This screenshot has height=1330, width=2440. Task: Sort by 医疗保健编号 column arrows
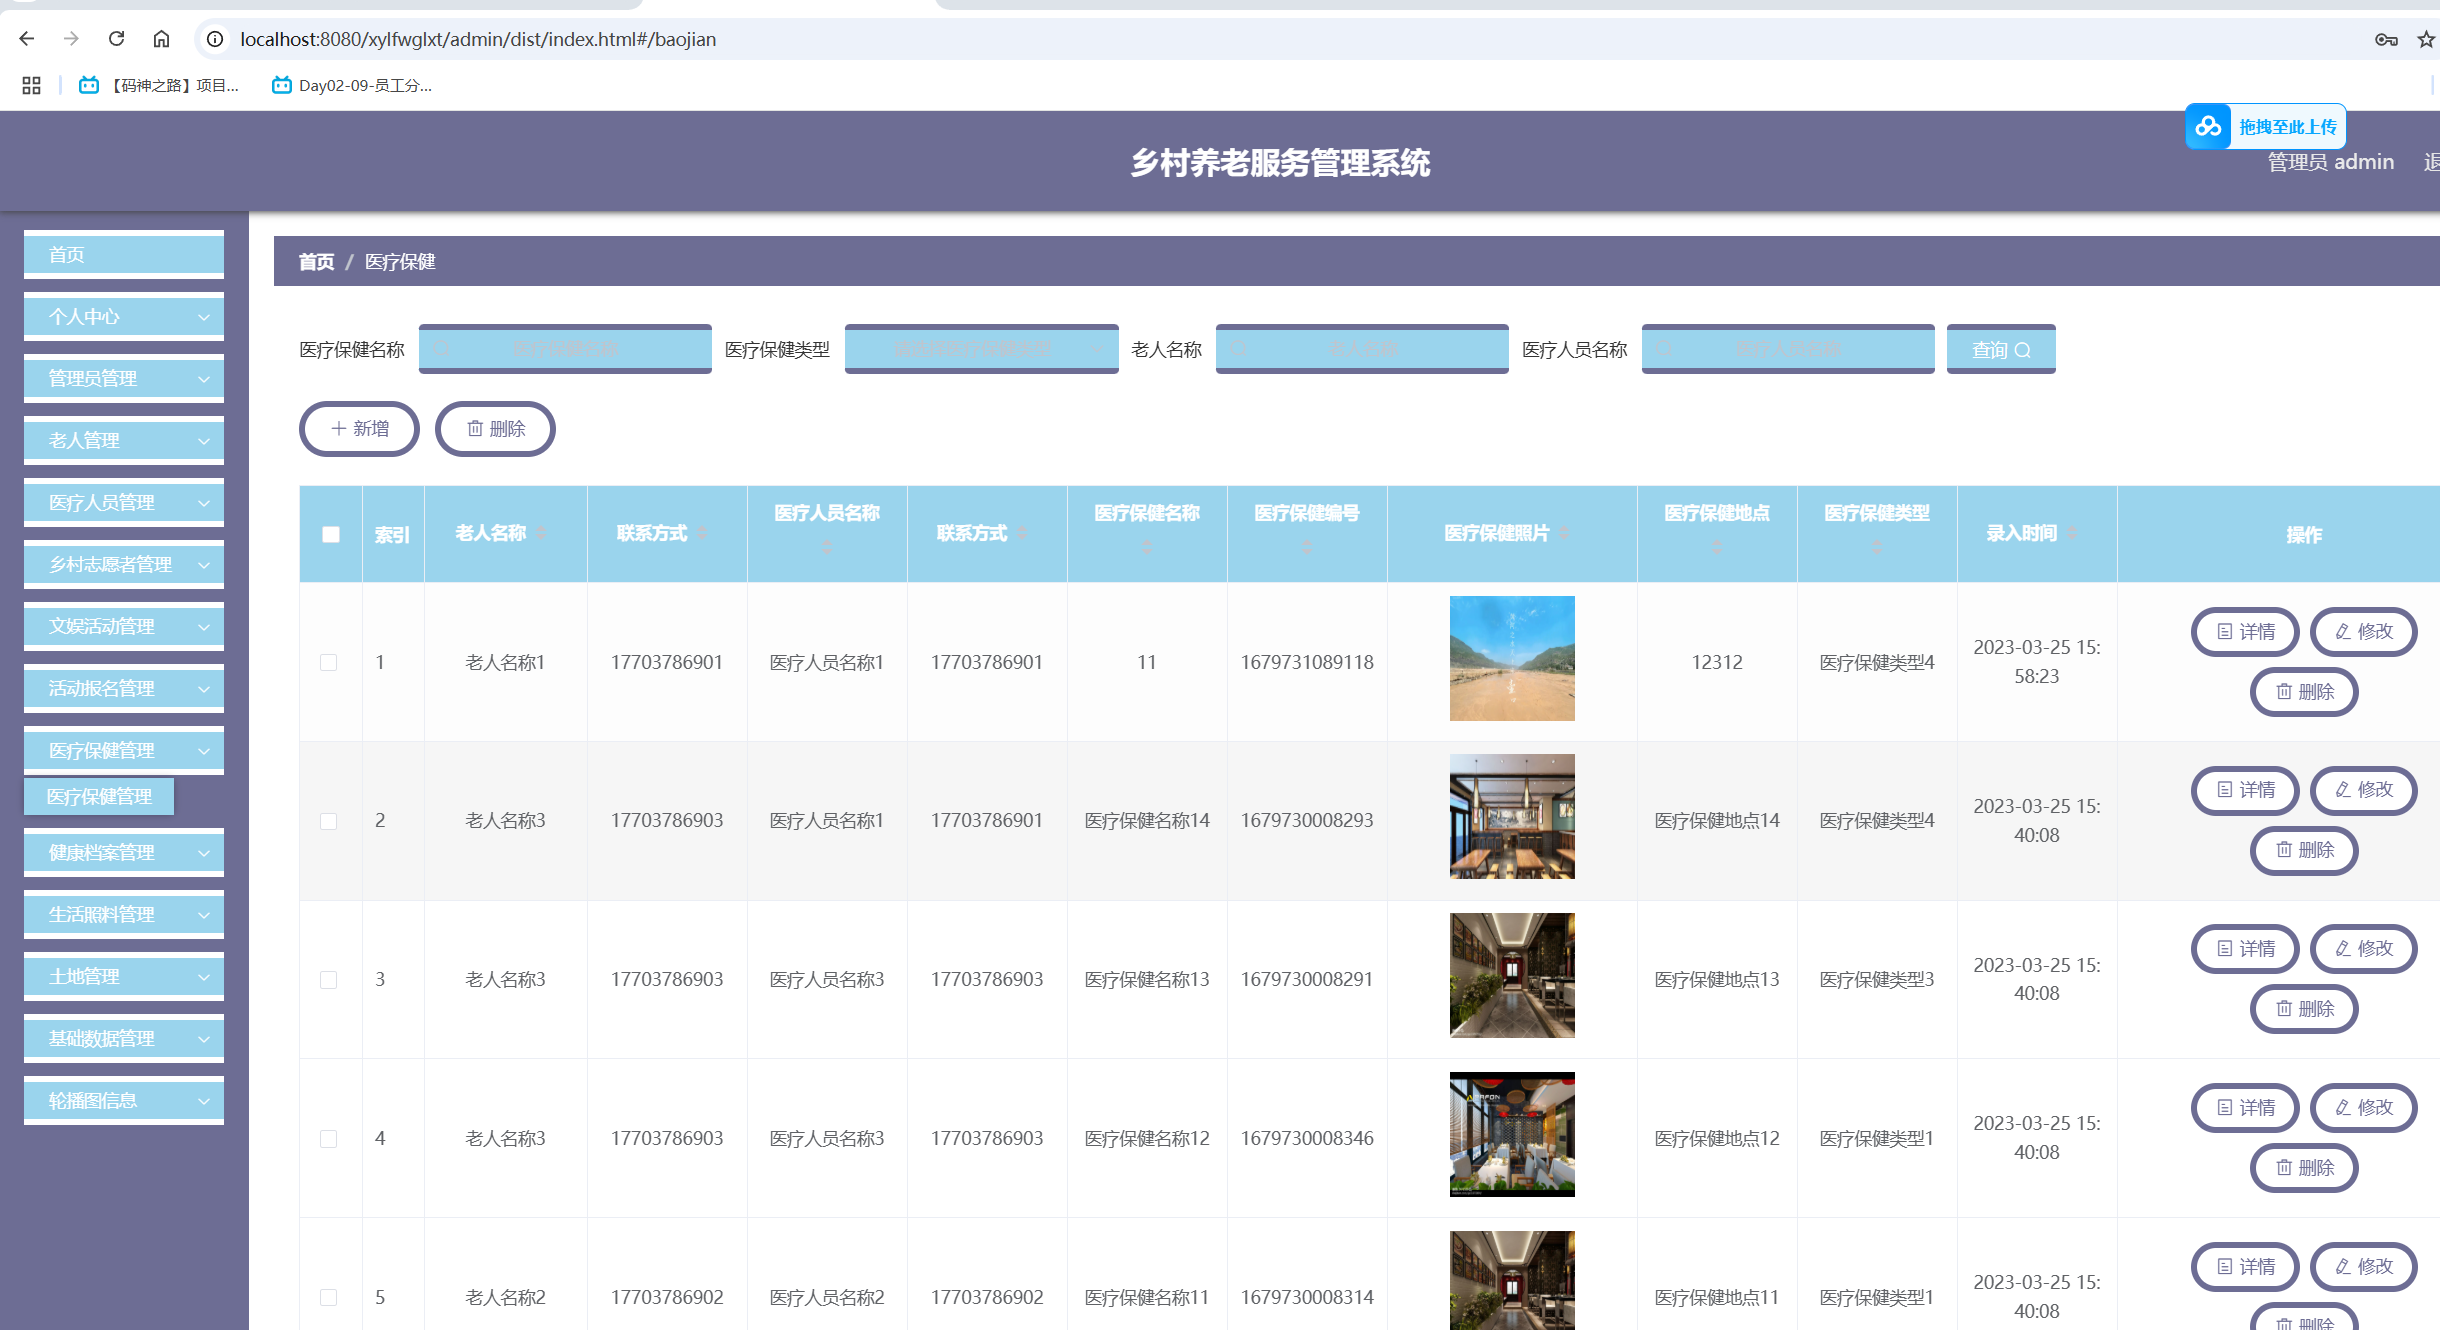pyautogui.click(x=1307, y=547)
